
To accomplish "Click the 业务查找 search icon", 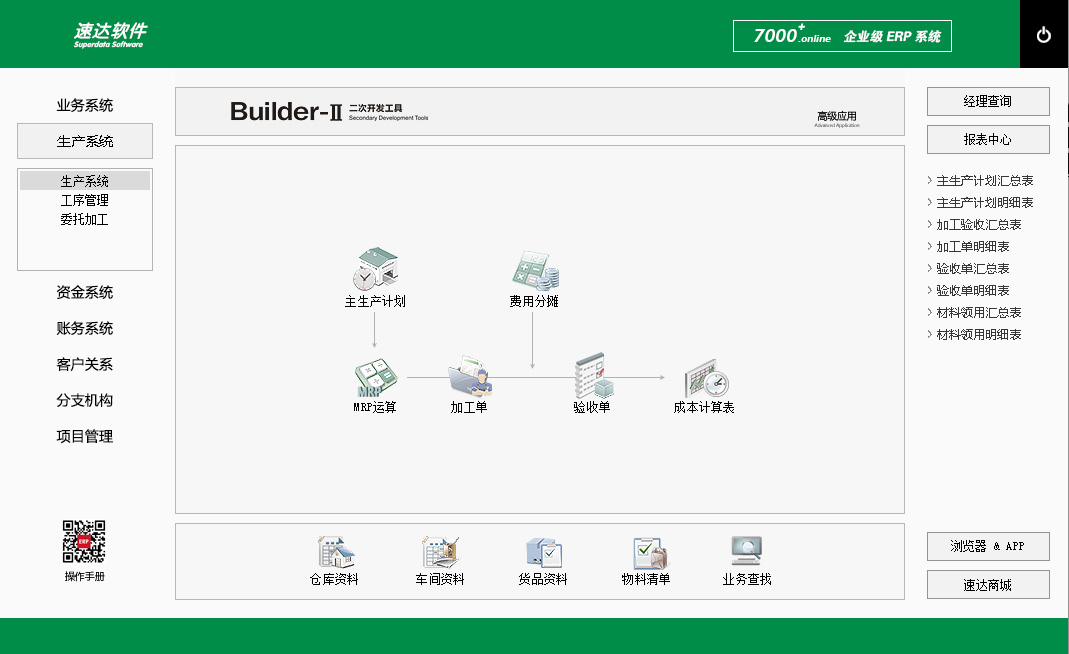I will pyautogui.click(x=747, y=553).
